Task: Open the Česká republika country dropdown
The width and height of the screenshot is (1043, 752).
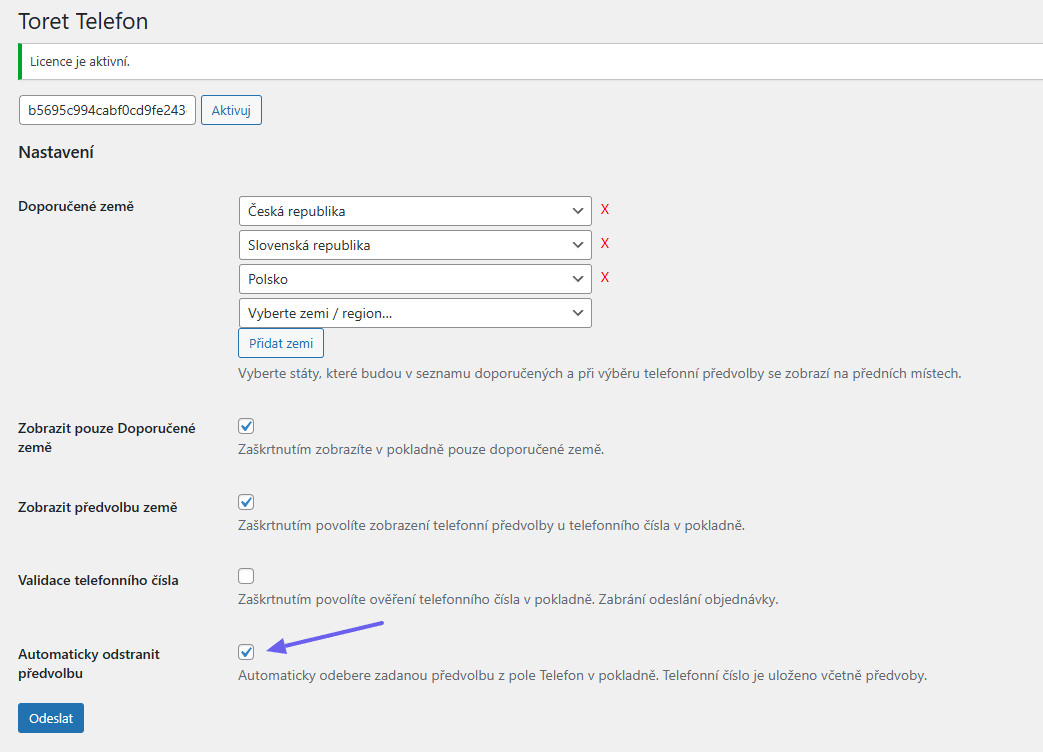Action: click(x=415, y=211)
